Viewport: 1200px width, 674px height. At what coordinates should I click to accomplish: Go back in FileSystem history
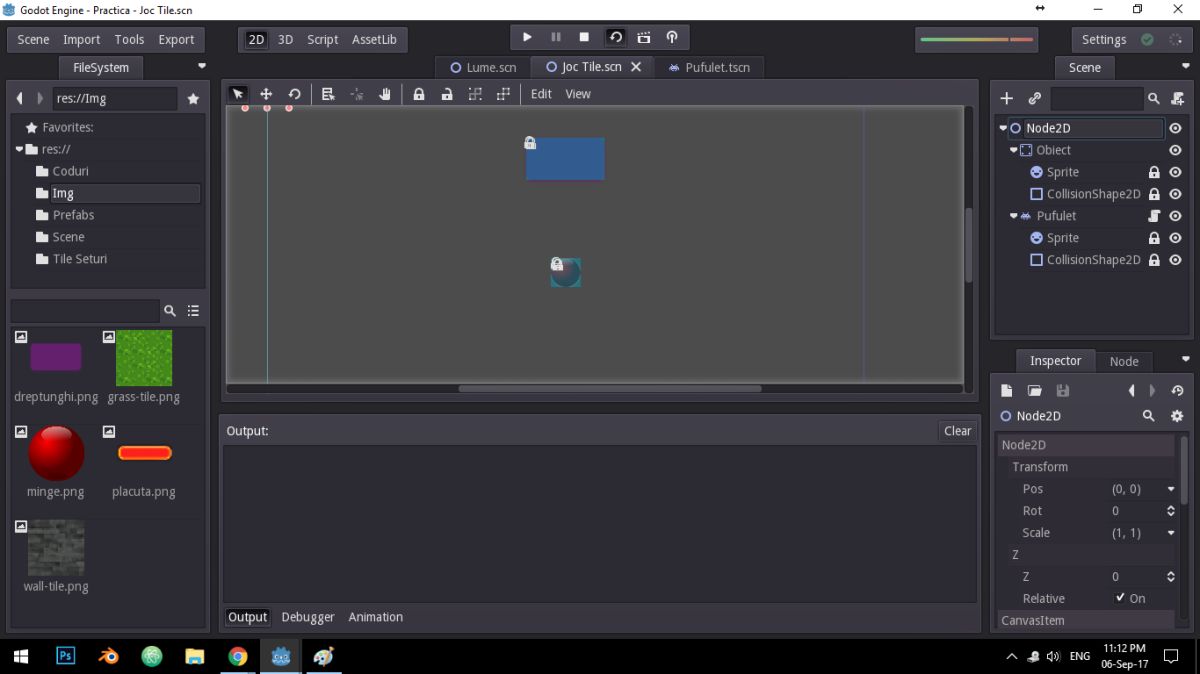(x=19, y=99)
